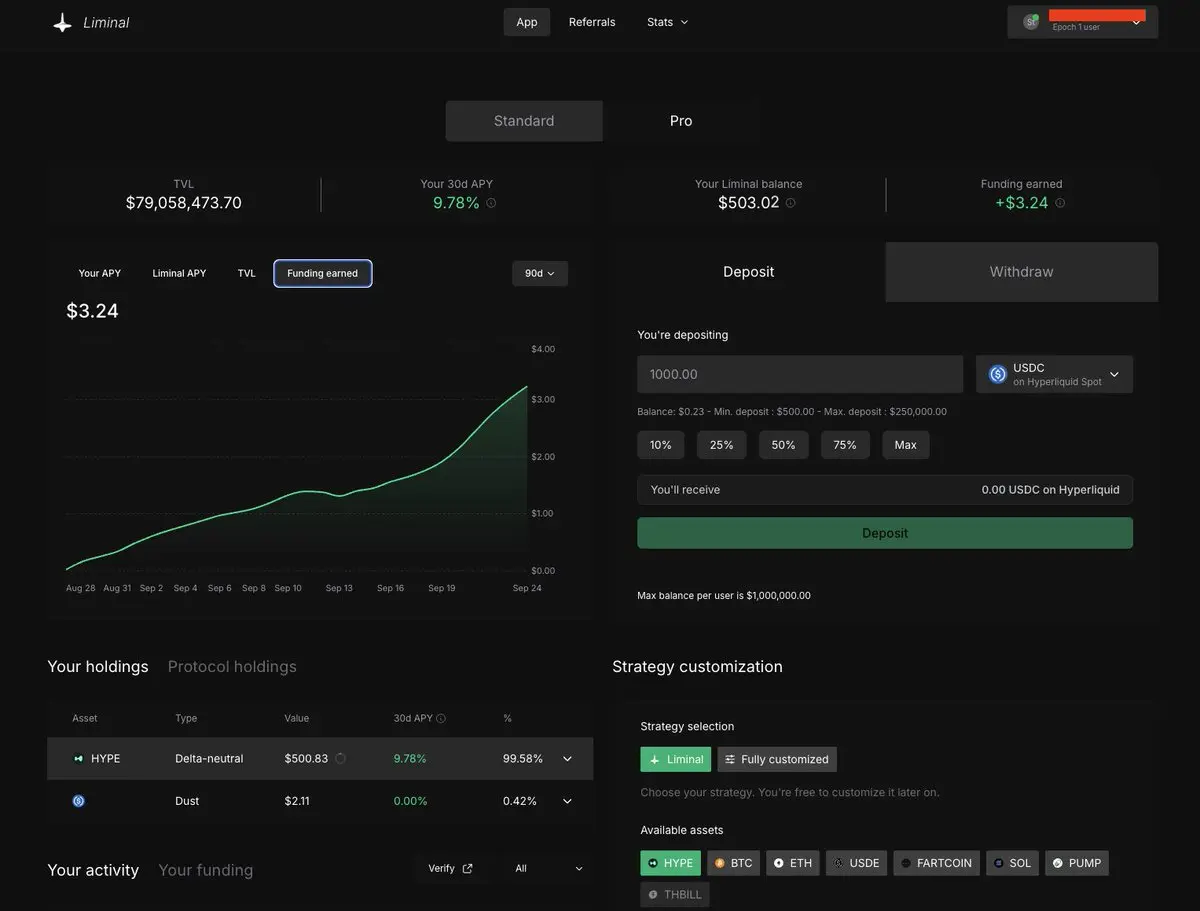Viewport: 1200px width, 911px height.
Task: Click external link icon on Verify
Action: pyautogui.click(x=467, y=868)
